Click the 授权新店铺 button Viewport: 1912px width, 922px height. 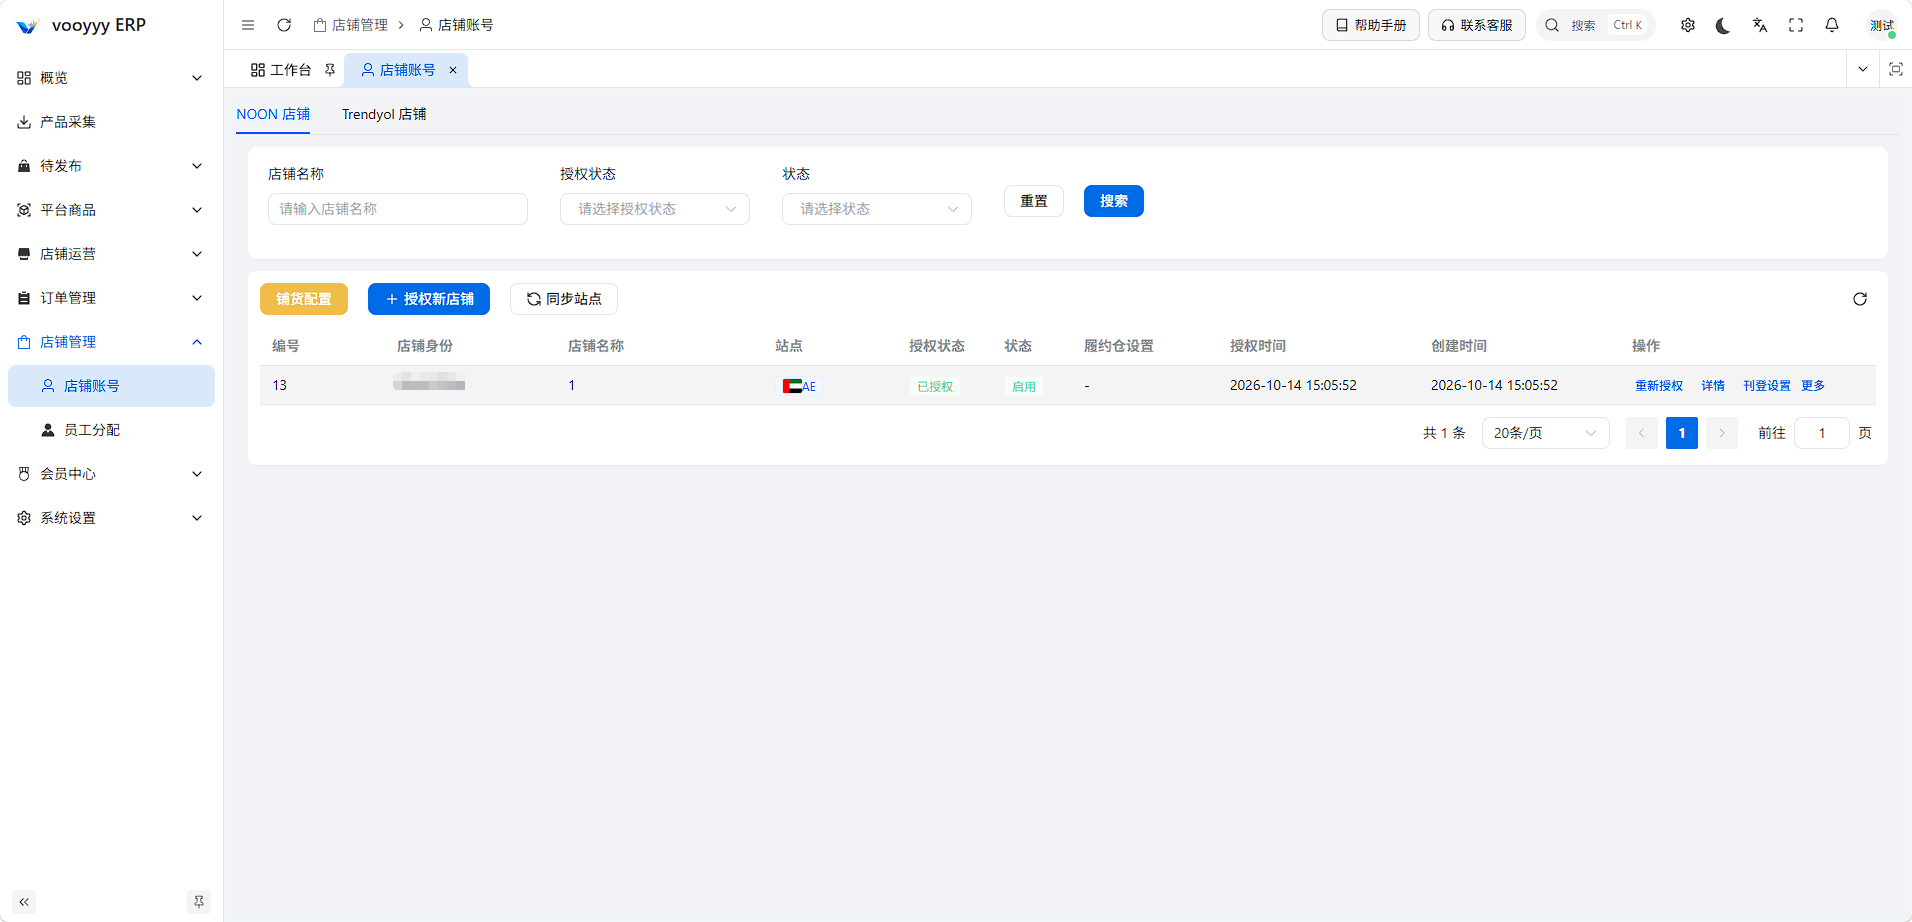(x=429, y=299)
